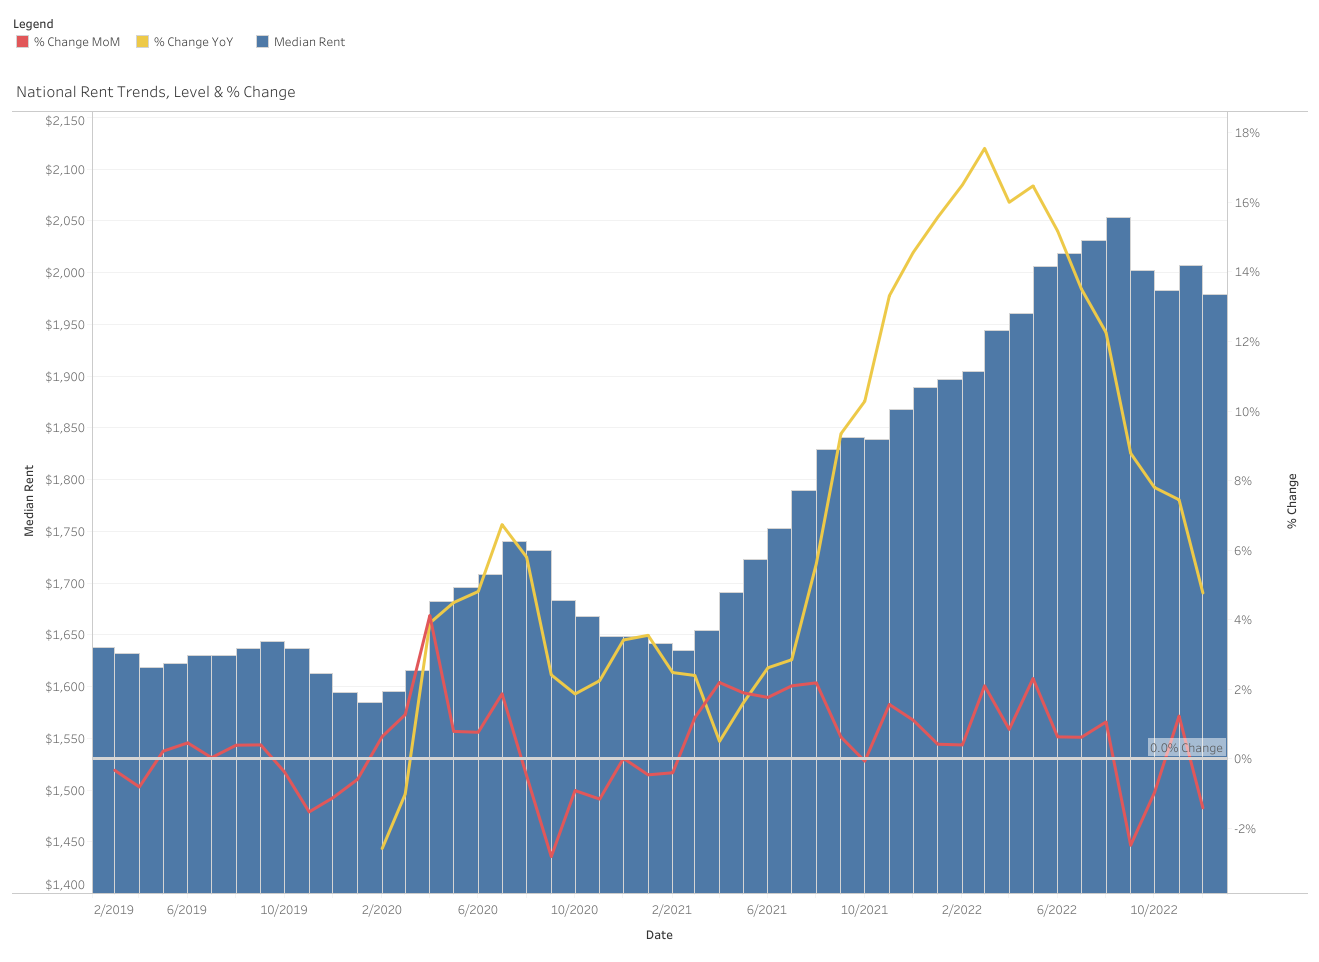Viewport: 1319px width, 962px height.
Task: Click the yellow % Change YoY legend swatch
Action: pos(142,42)
